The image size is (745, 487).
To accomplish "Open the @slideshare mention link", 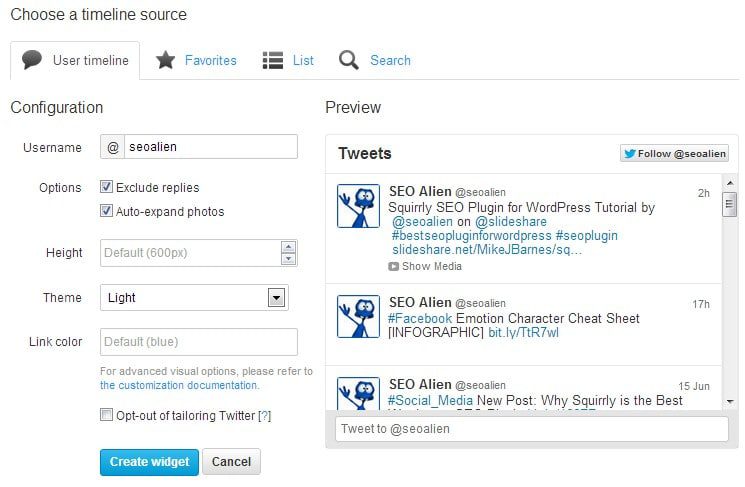I will pos(511,222).
